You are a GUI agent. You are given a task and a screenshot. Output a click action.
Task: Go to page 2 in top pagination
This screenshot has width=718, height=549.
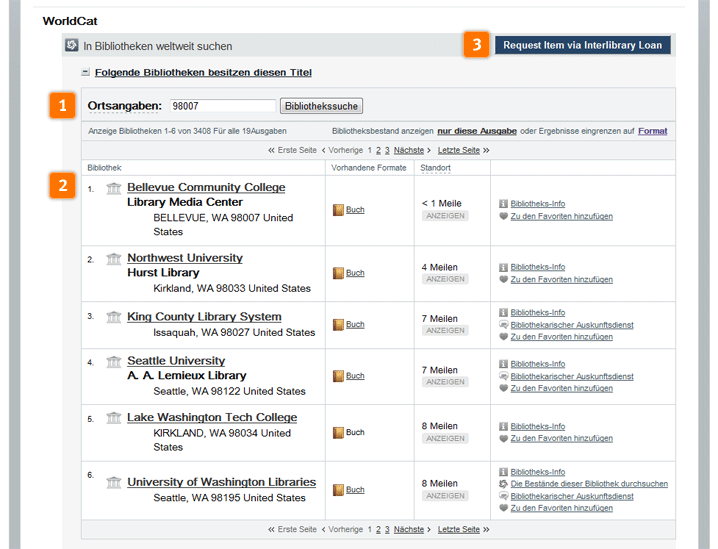pos(377,149)
